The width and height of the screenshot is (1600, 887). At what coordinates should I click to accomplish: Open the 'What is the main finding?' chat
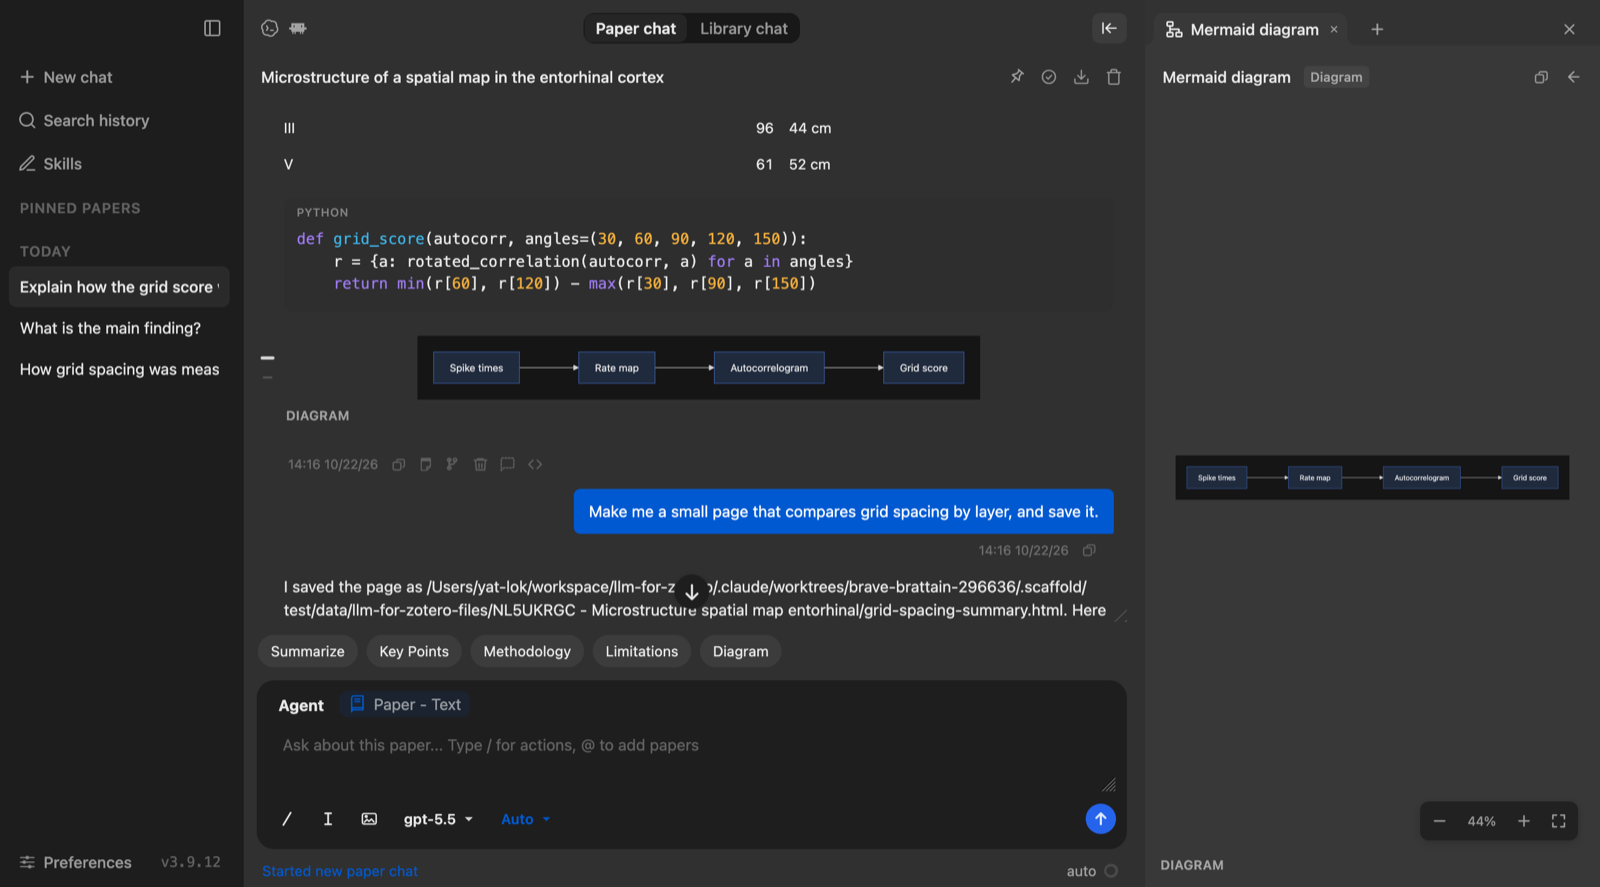[119, 328]
